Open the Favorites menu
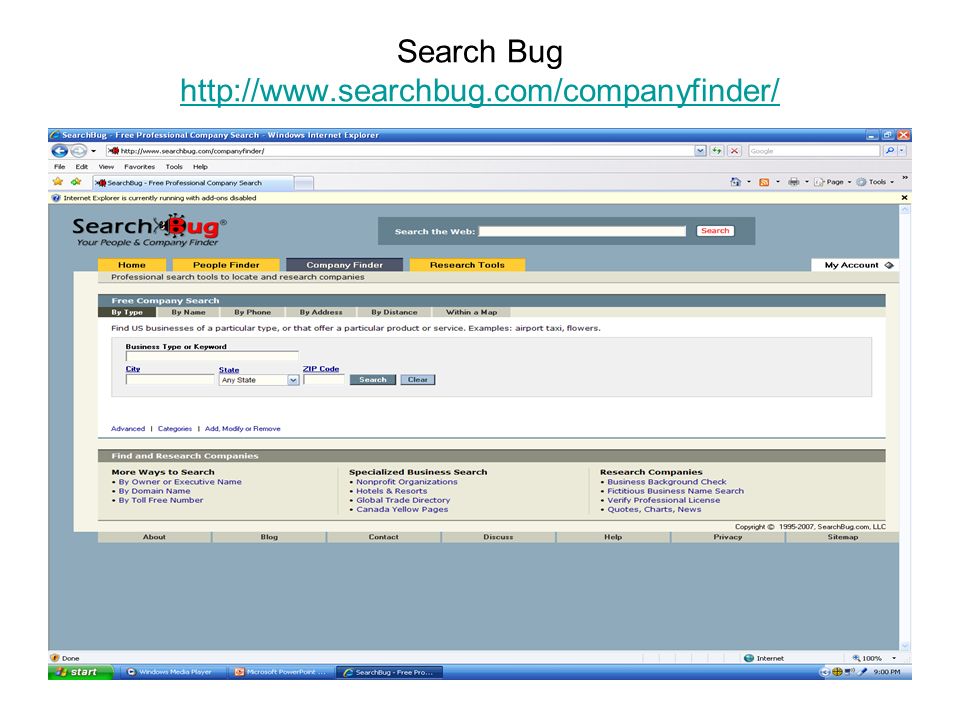960x720 pixels. (139, 167)
